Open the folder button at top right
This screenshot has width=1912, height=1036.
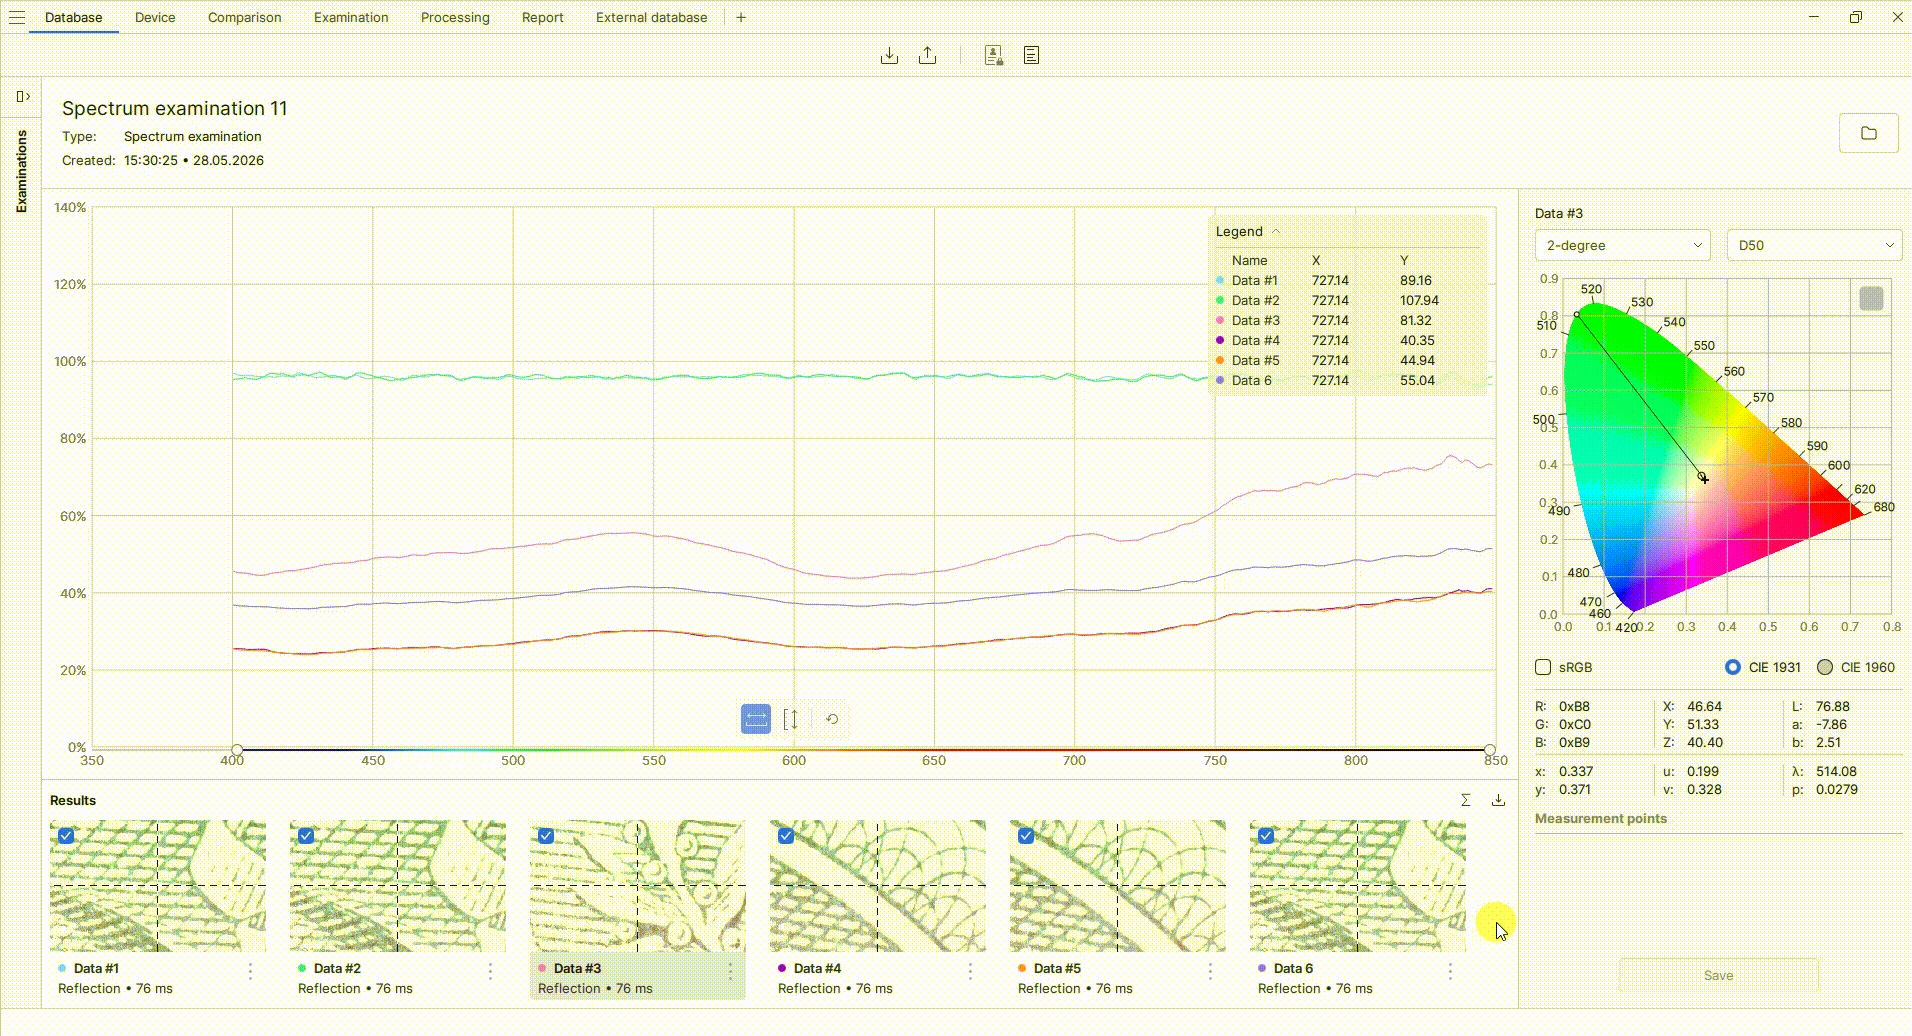(x=1868, y=133)
